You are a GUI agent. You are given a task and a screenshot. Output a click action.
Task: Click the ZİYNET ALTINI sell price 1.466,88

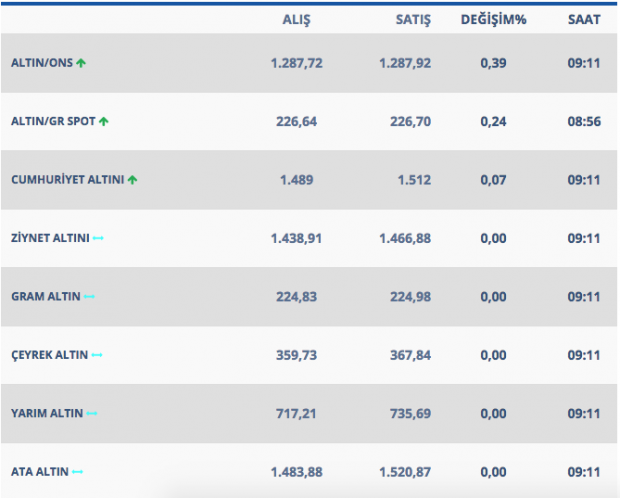405,238
